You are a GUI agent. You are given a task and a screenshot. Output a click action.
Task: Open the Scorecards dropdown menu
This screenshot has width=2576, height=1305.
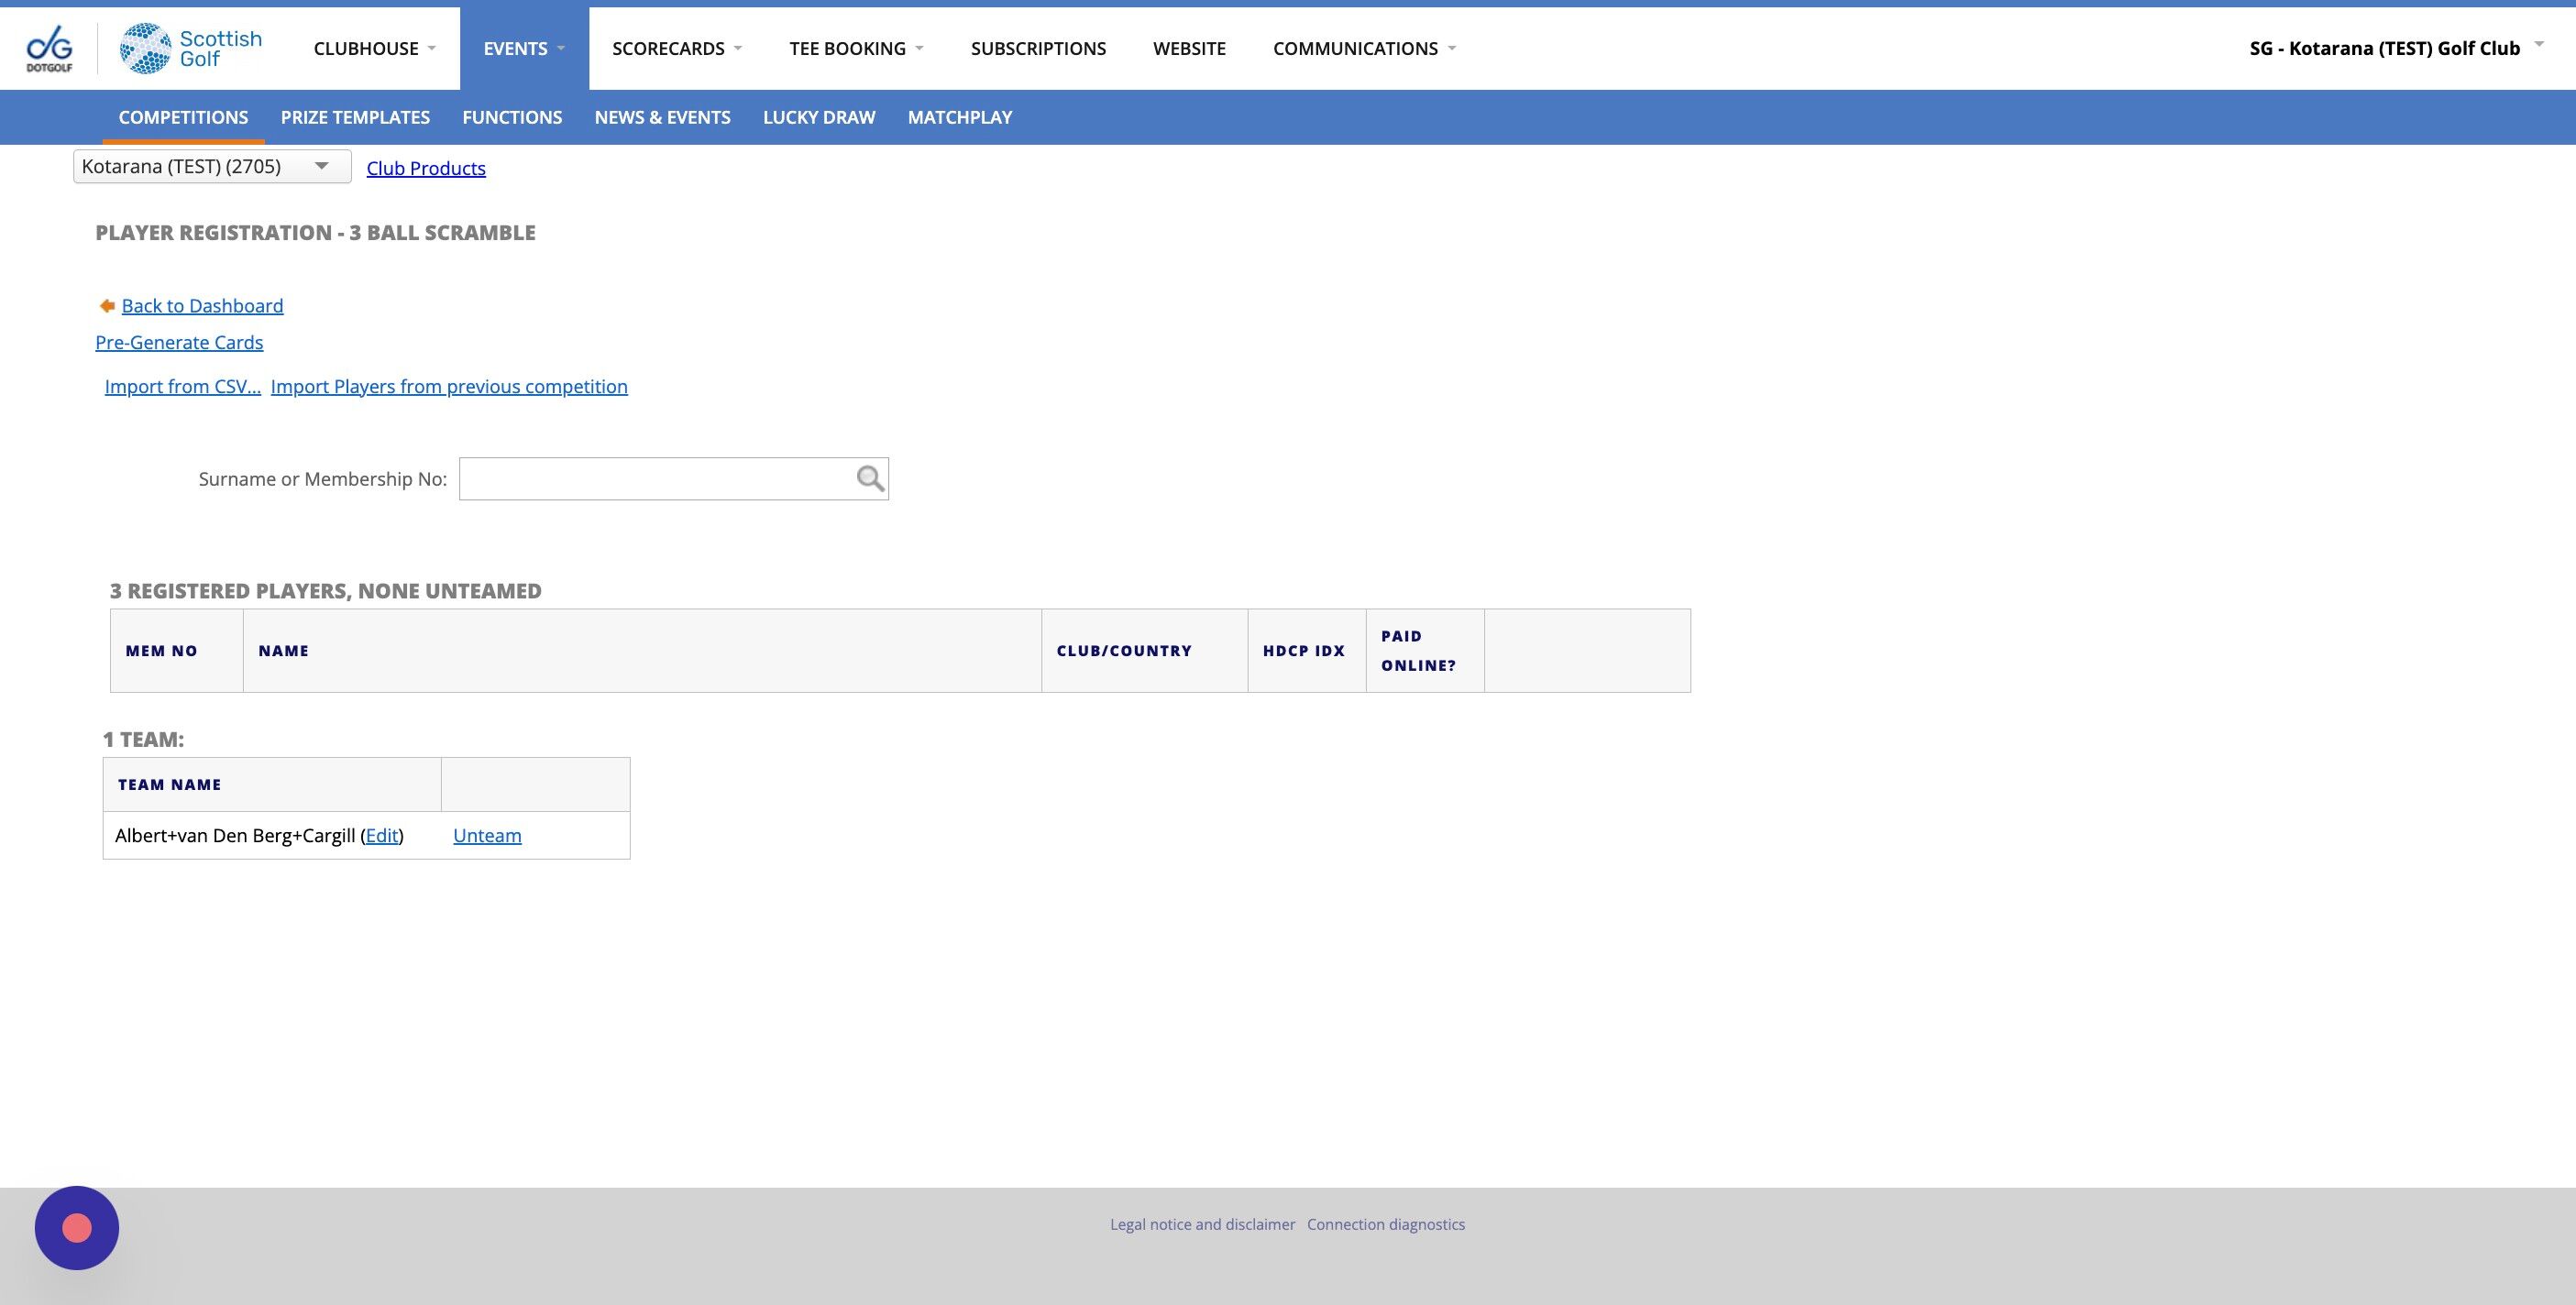[x=676, y=48]
